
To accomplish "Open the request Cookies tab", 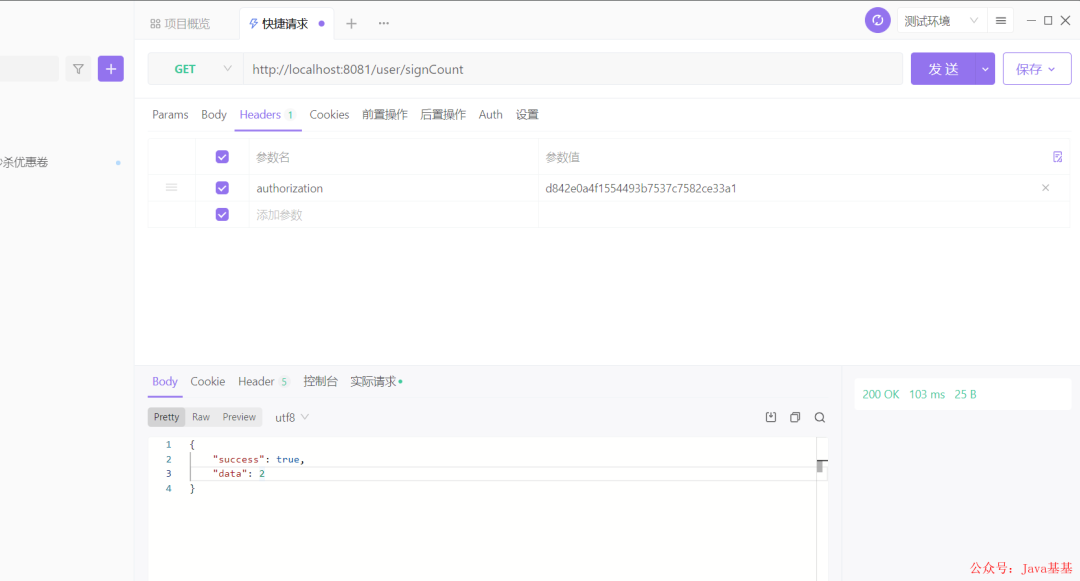I will click(329, 114).
